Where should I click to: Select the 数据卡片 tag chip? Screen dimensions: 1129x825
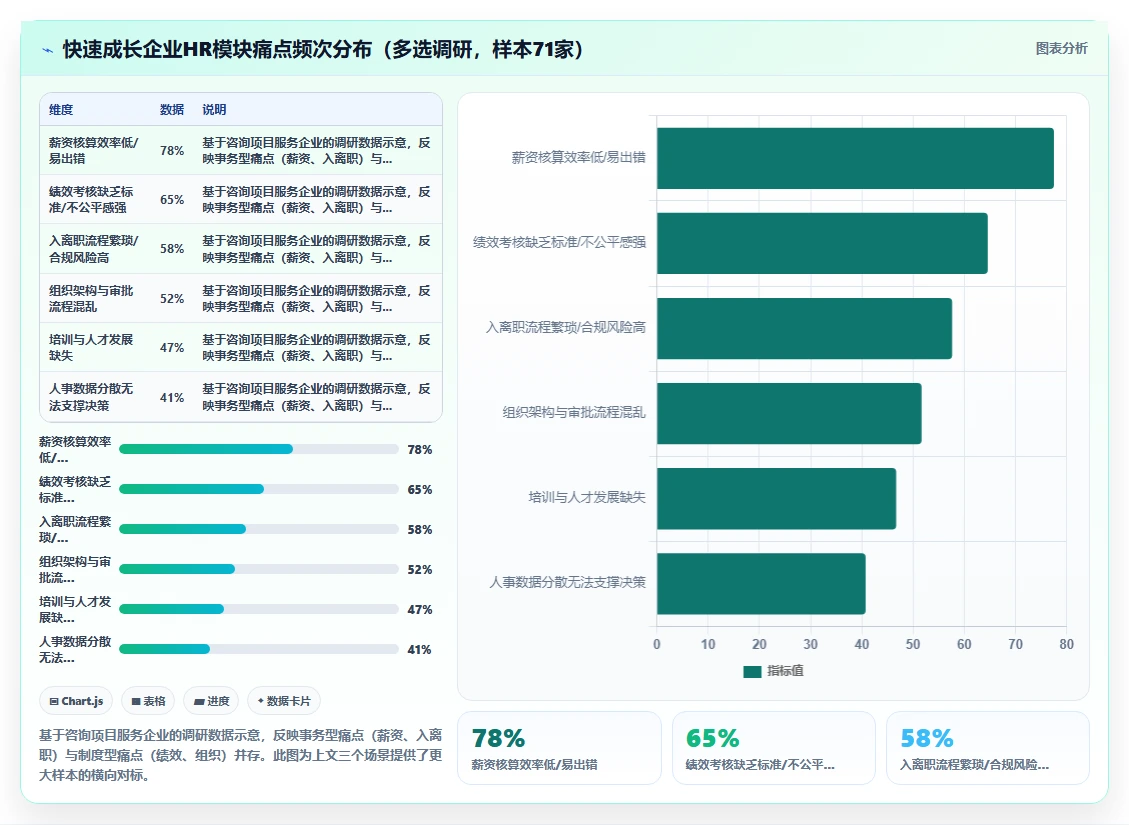coord(284,700)
